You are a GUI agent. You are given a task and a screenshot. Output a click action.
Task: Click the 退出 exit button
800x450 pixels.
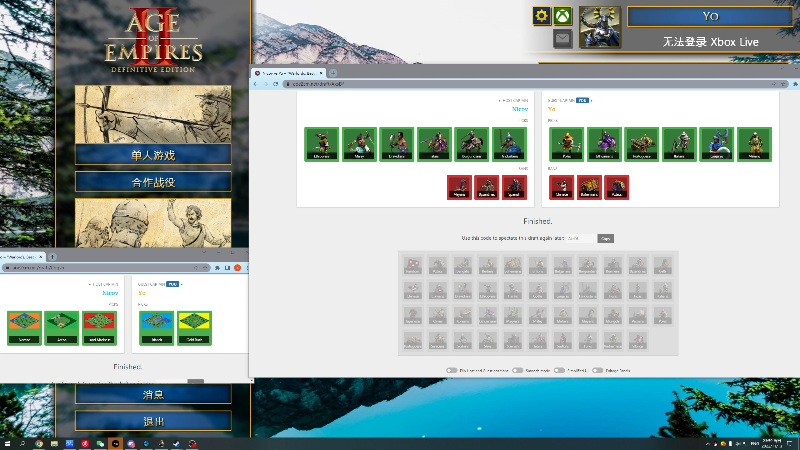coord(153,421)
